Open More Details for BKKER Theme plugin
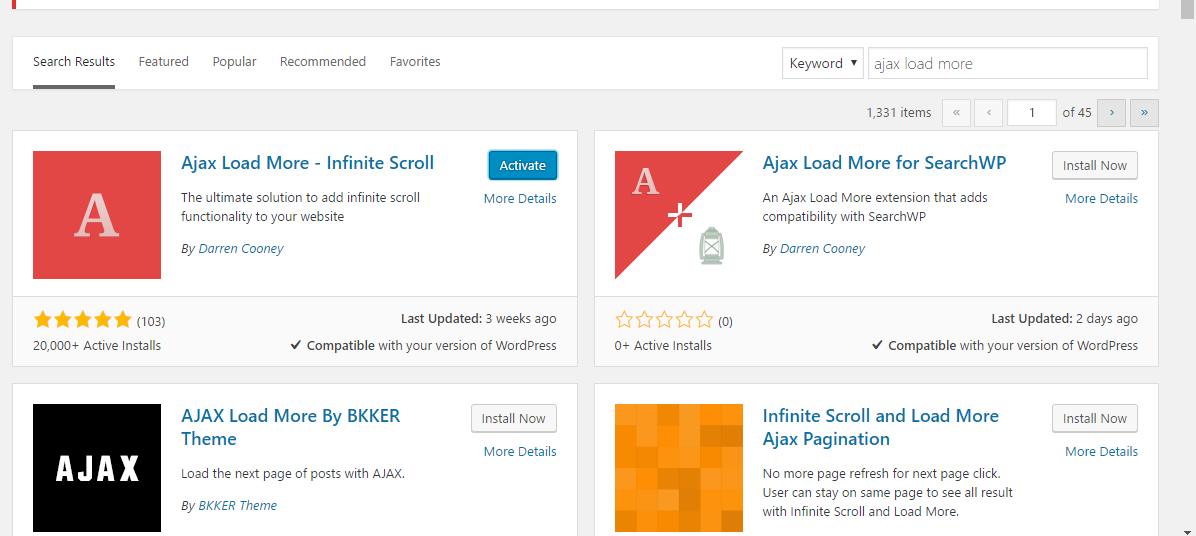This screenshot has width=1196, height=536. [x=519, y=451]
